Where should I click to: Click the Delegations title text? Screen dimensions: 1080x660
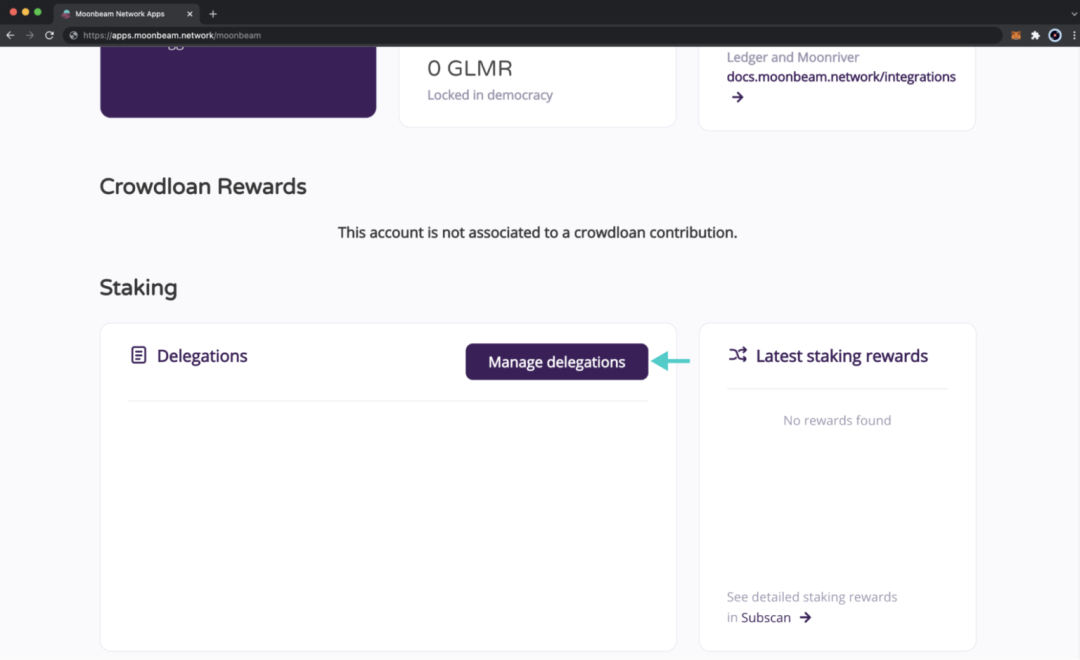pos(202,355)
